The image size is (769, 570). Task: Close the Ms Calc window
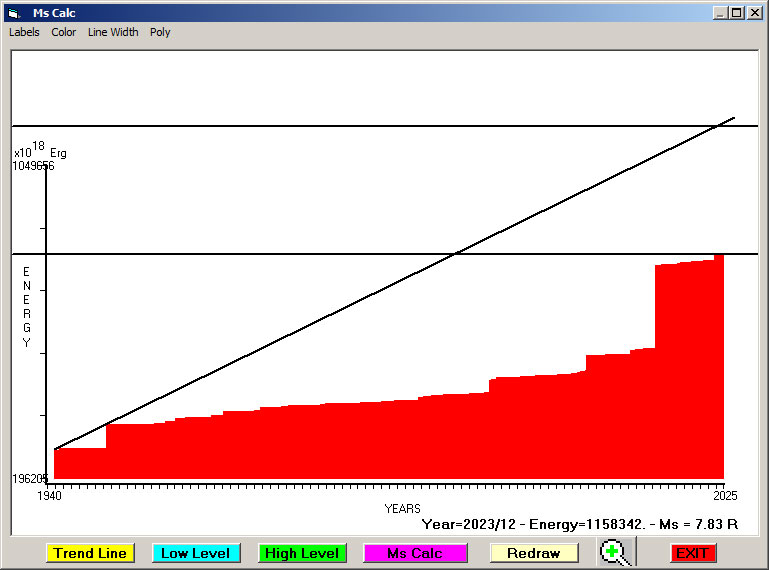click(x=754, y=13)
